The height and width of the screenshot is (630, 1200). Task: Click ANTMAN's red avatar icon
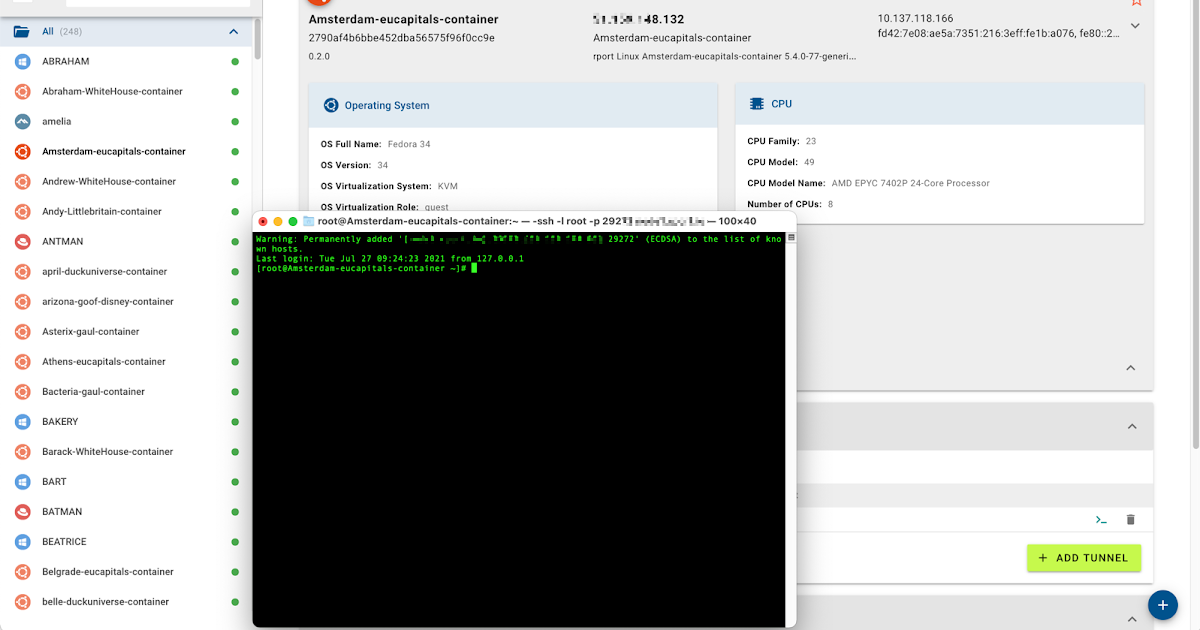21,241
